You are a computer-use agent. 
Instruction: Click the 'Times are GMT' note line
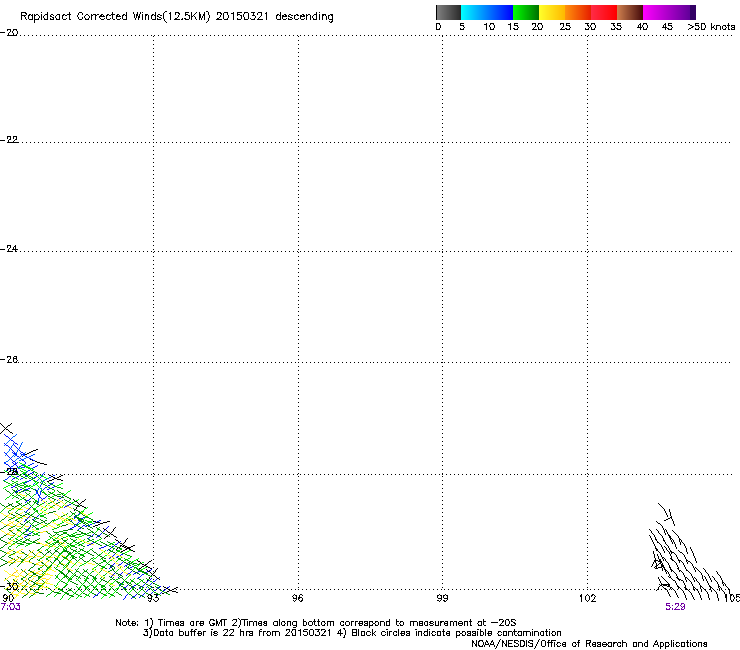coord(316,623)
